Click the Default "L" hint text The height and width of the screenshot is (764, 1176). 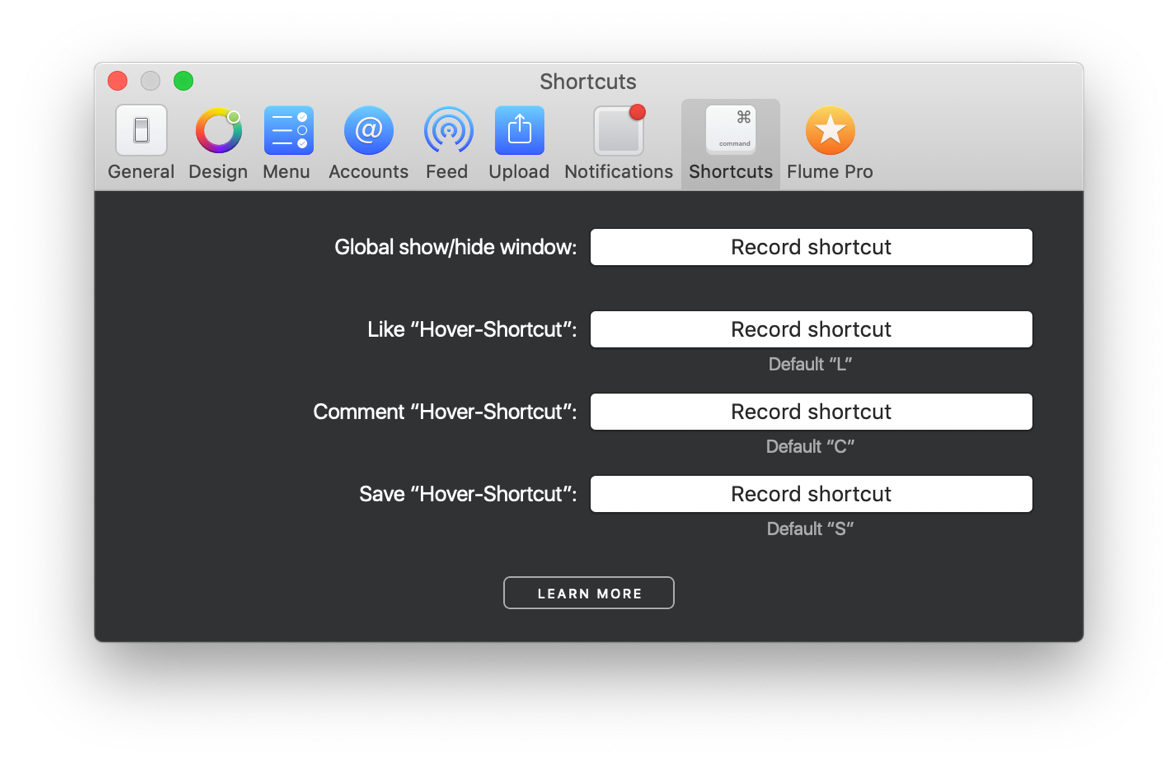pos(810,364)
